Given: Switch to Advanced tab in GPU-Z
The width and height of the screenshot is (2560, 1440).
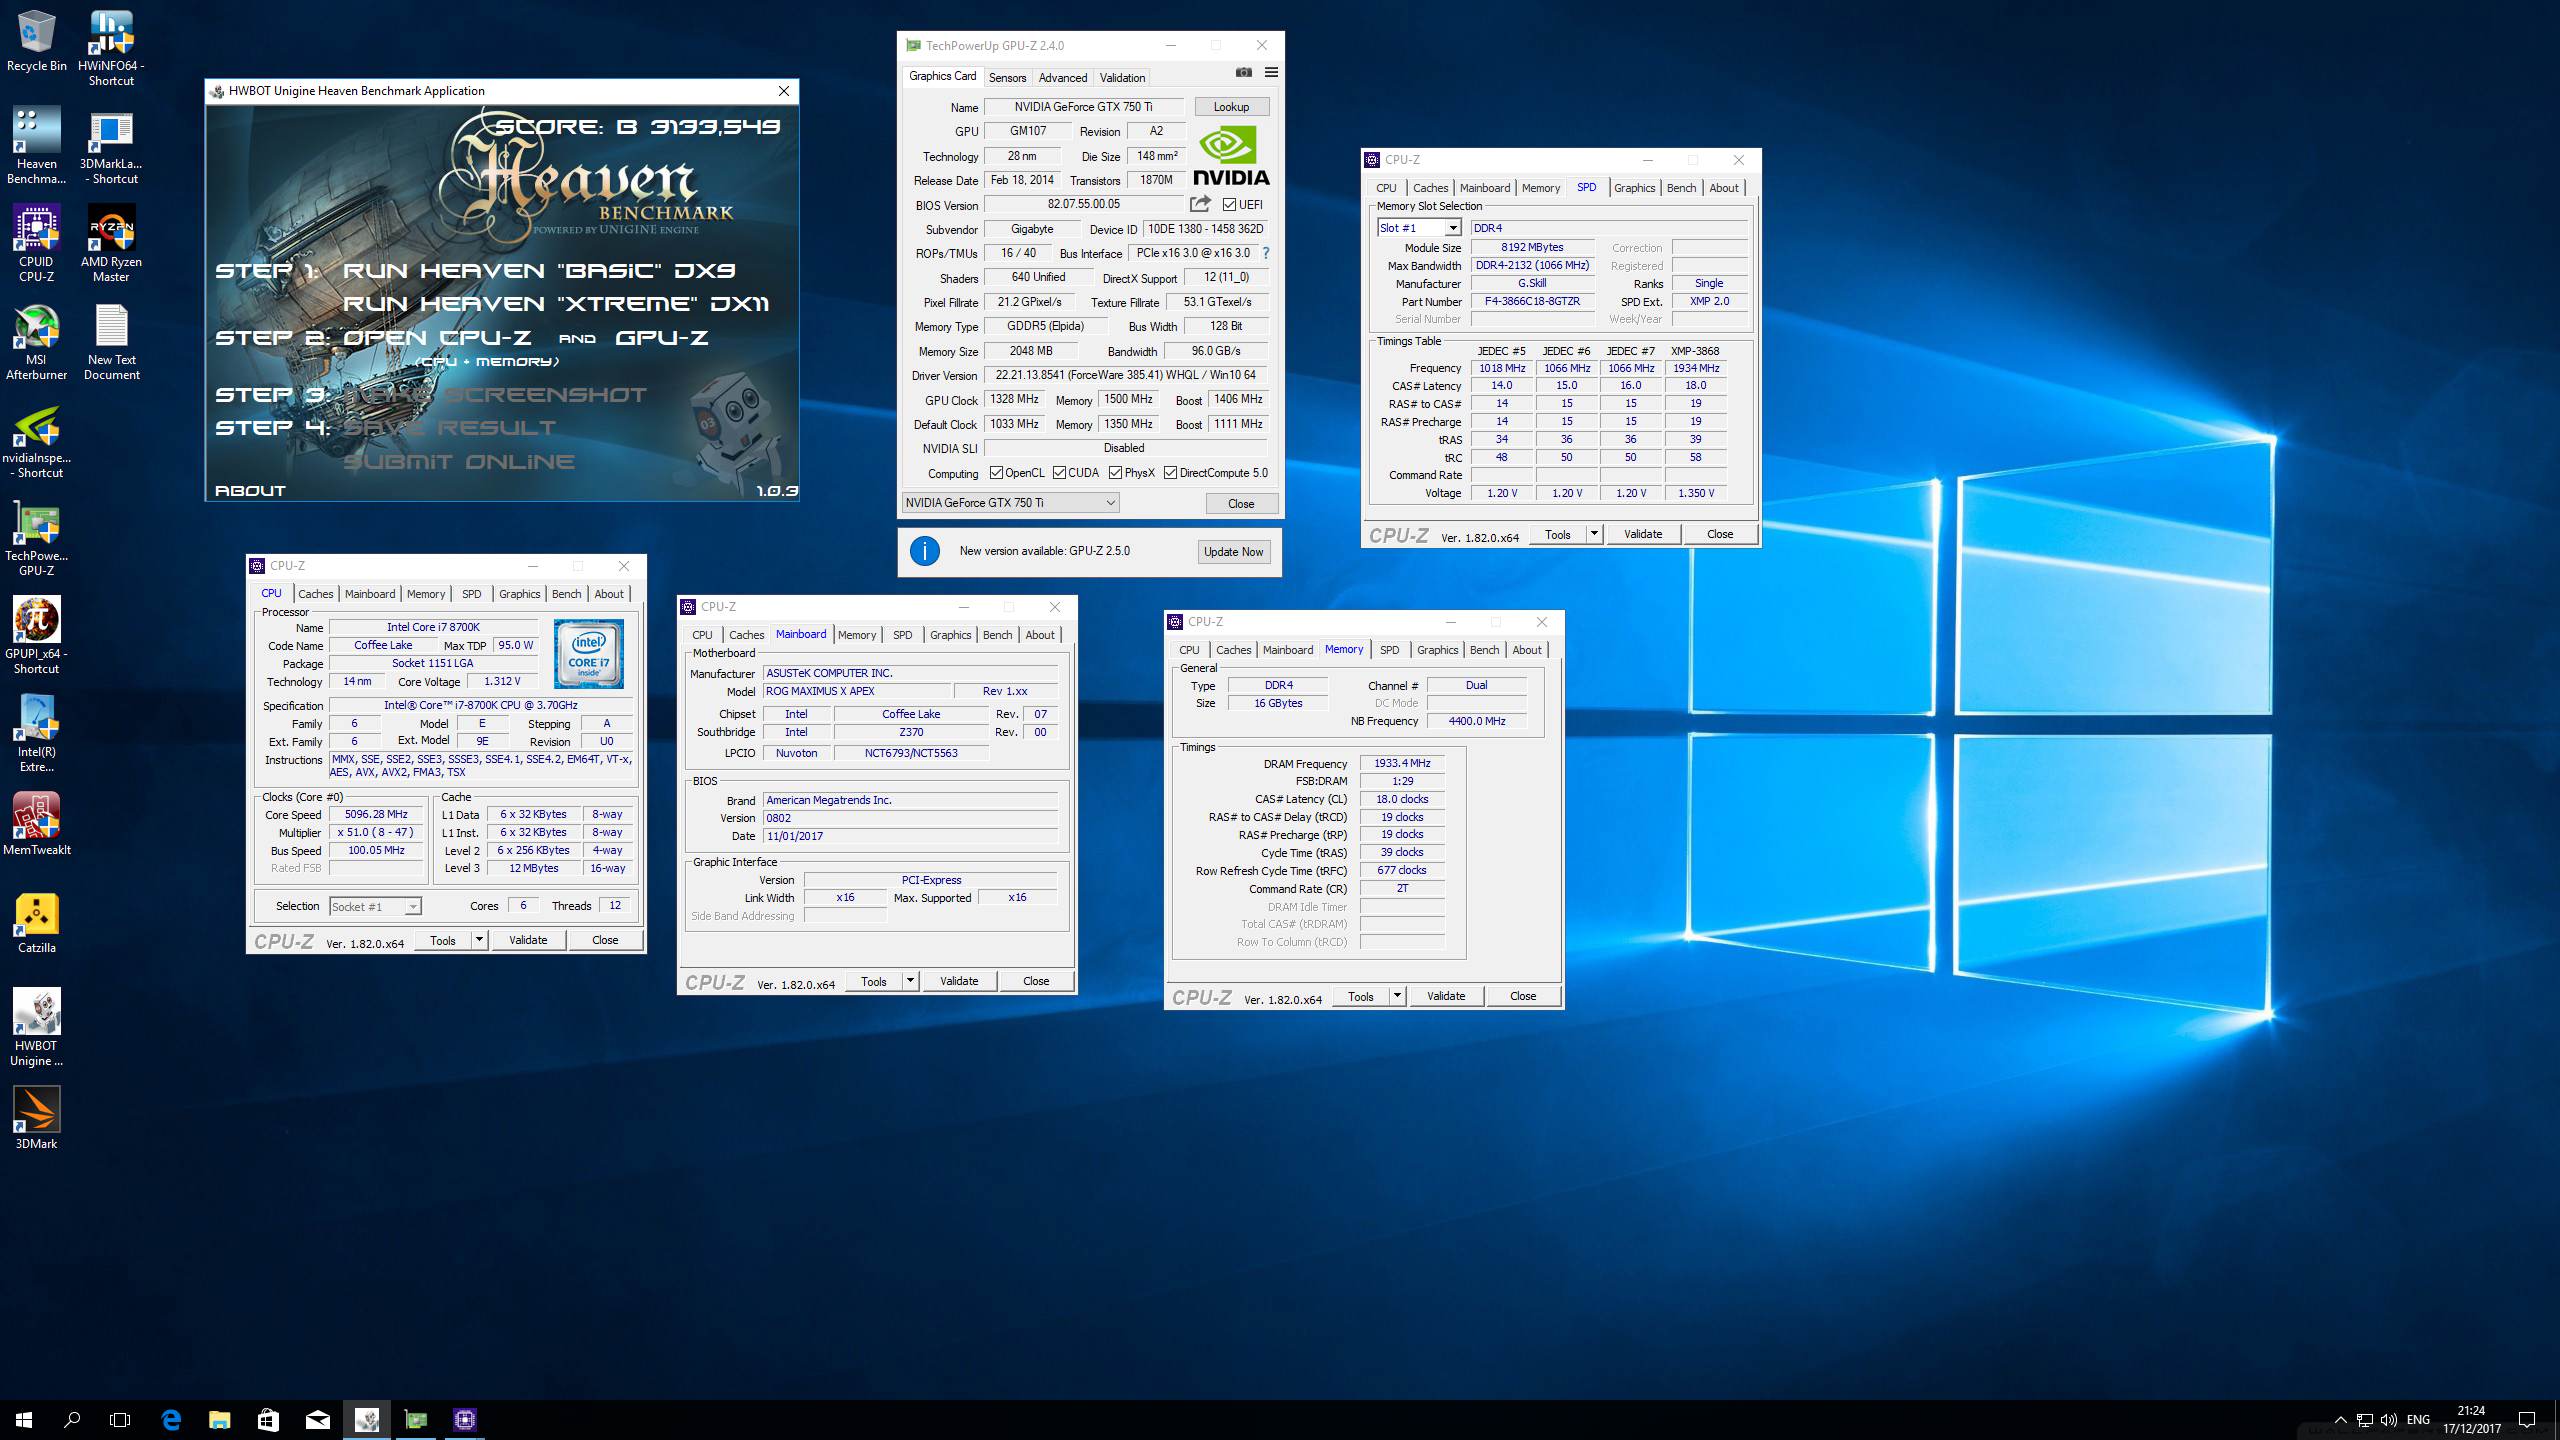Looking at the screenshot, I should 1062,77.
